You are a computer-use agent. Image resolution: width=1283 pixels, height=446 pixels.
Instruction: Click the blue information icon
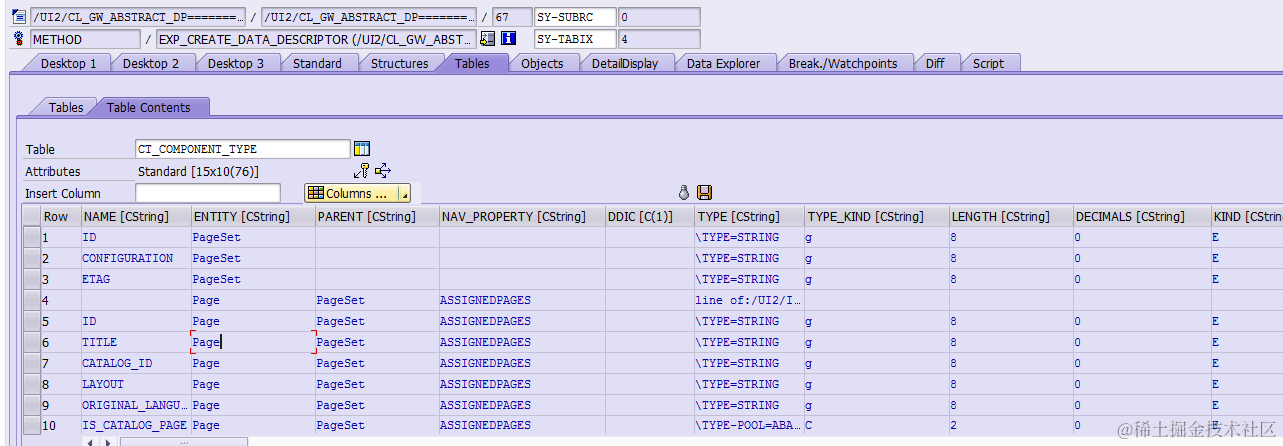(508, 39)
